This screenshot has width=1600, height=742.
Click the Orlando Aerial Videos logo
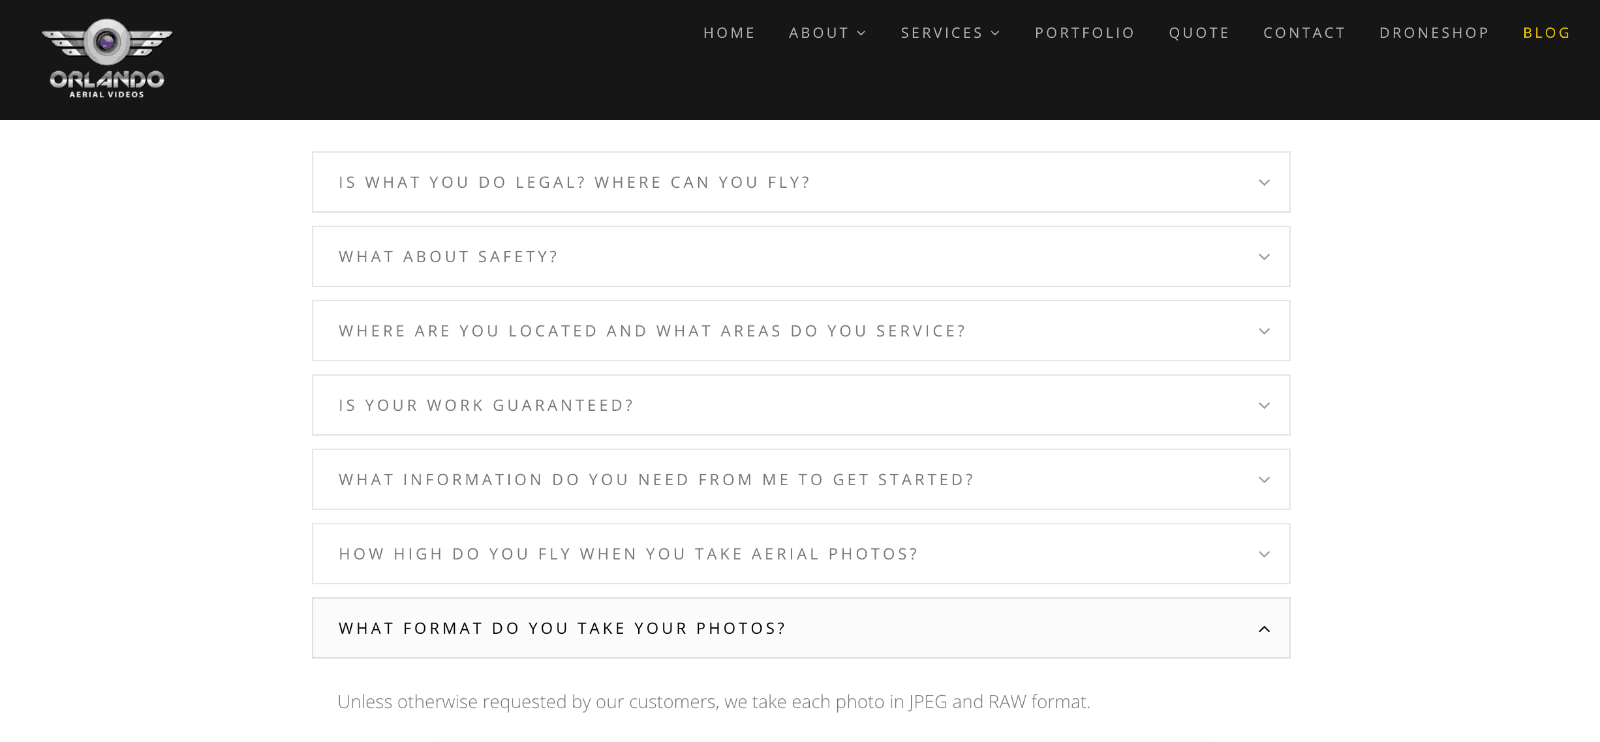pos(107,59)
